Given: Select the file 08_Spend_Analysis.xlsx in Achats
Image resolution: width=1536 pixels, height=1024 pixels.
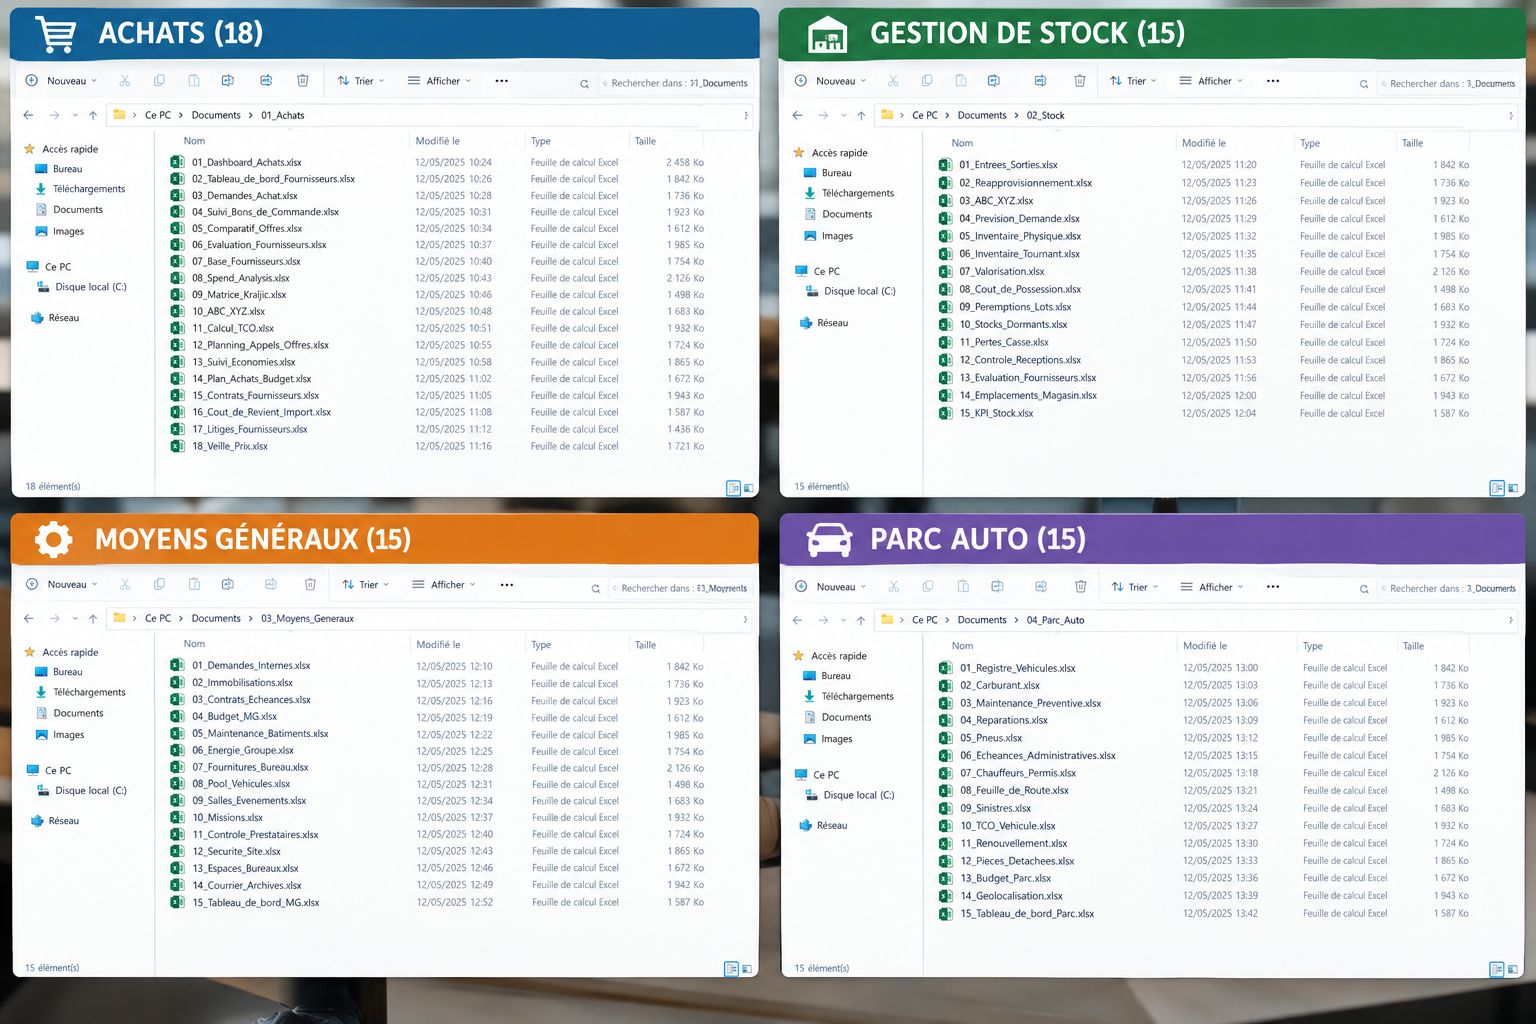Looking at the screenshot, I should (x=438, y=279).
